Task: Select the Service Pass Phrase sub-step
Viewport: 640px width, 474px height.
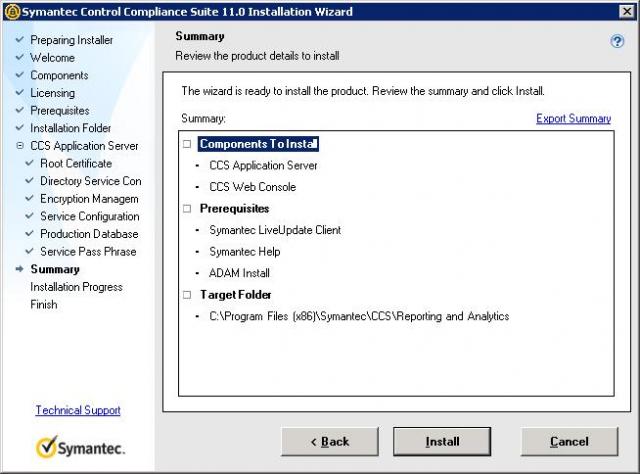Action: tap(88, 251)
